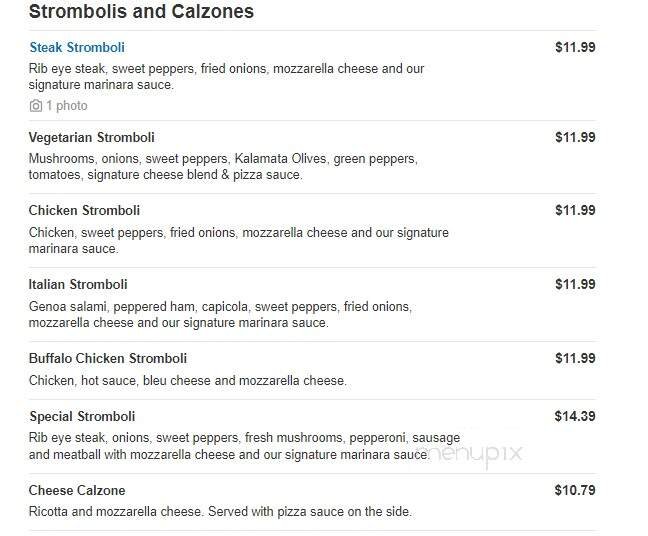This screenshot has height=536, width=648.
Task: Click the $10.79 Cheese Calzone price
Action: [x=575, y=490]
